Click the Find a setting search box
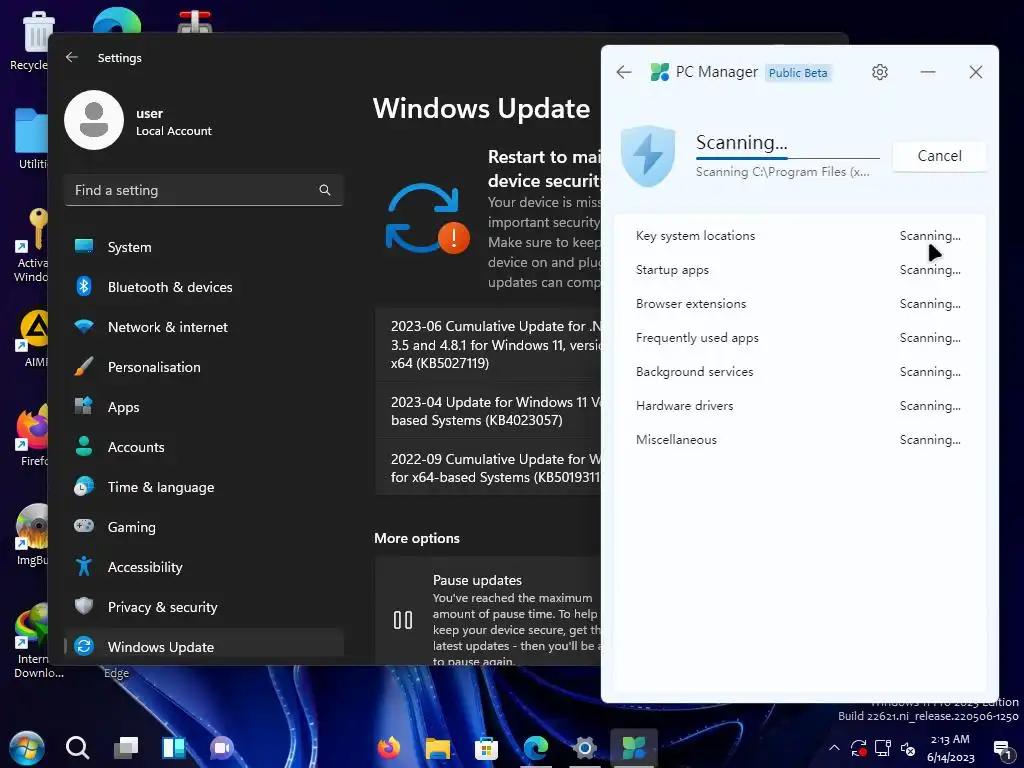The width and height of the screenshot is (1024, 768). click(204, 190)
